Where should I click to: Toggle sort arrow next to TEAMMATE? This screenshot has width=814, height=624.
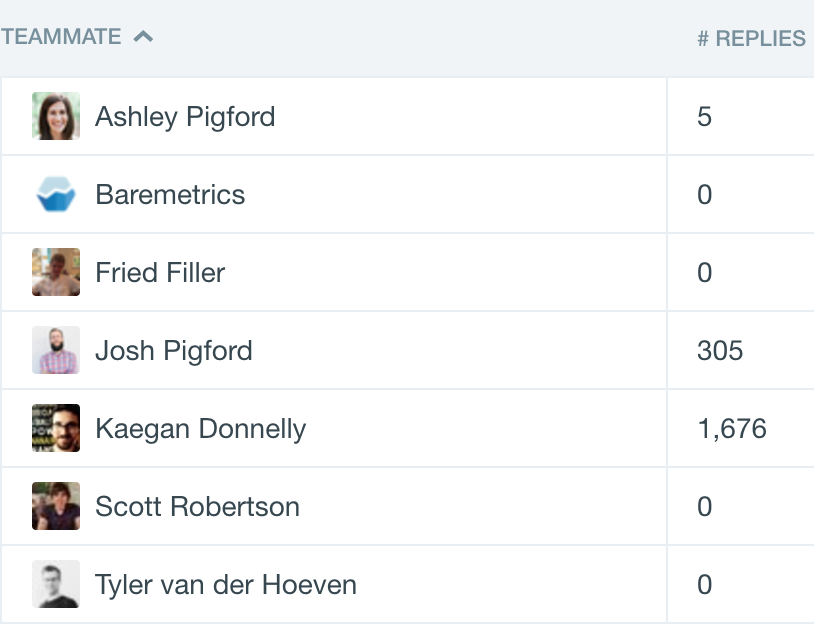[143, 36]
